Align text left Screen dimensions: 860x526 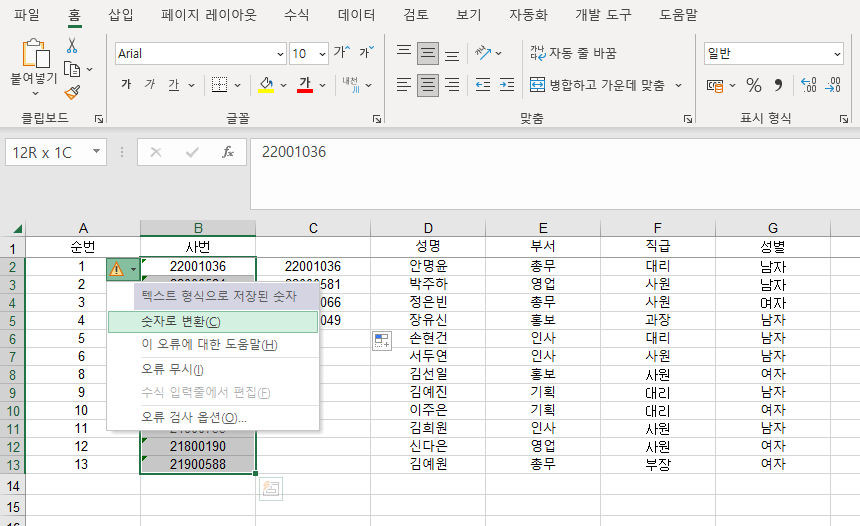[404, 85]
